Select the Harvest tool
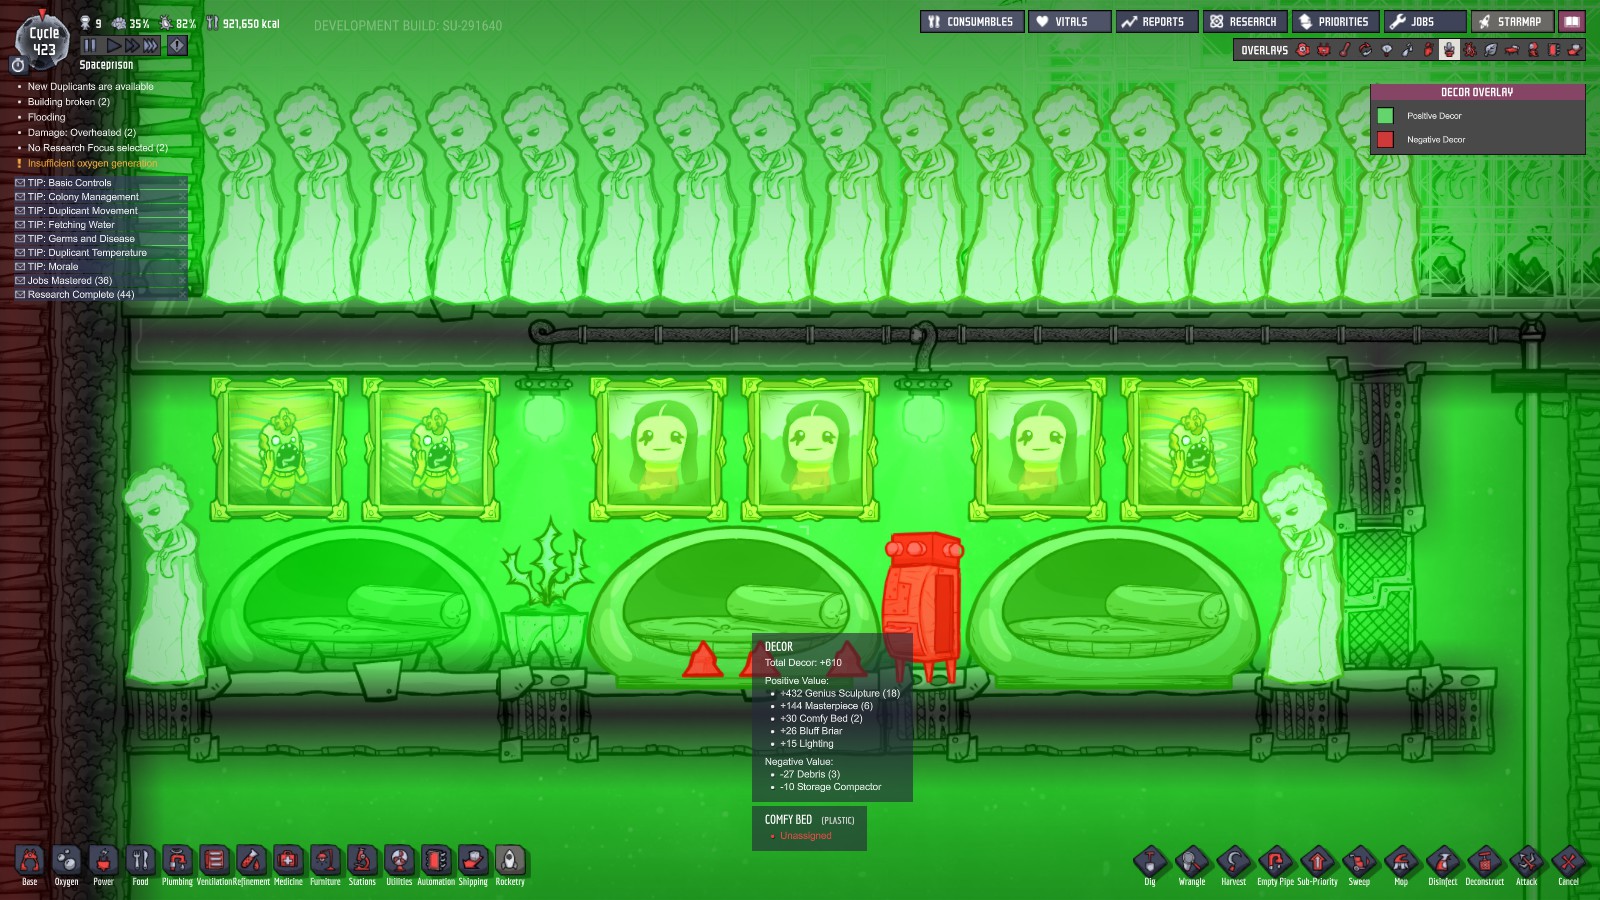Image resolution: width=1600 pixels, height=900 pixels. click(1234, 862)
